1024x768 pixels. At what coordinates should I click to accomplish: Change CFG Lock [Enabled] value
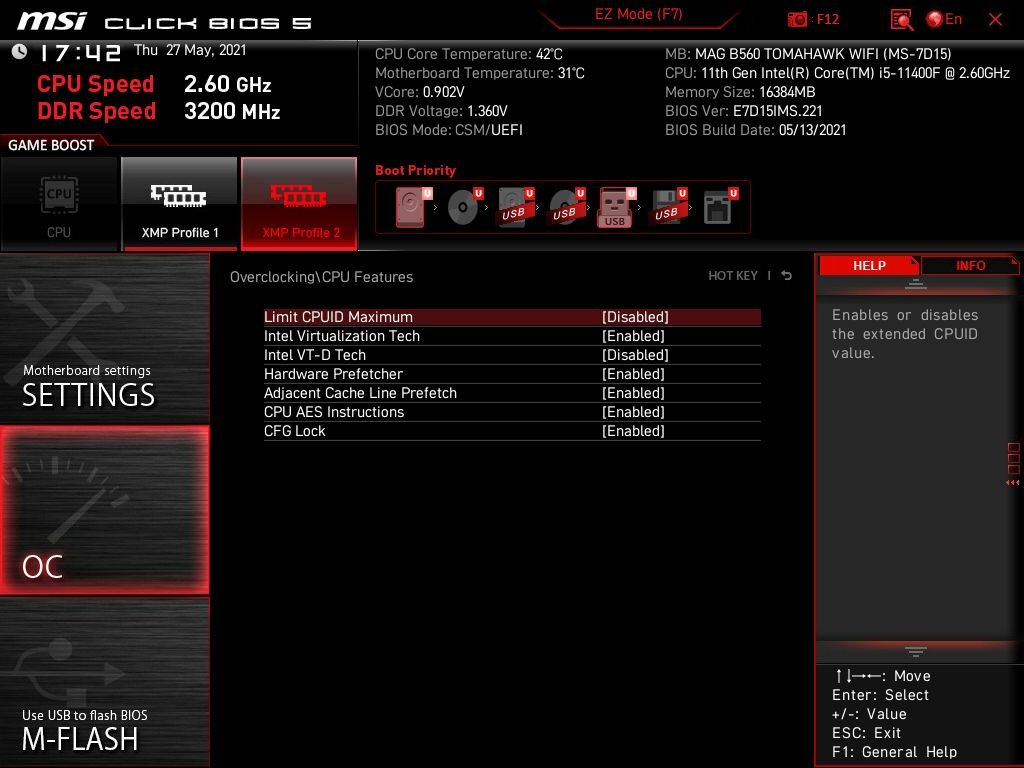633,430
